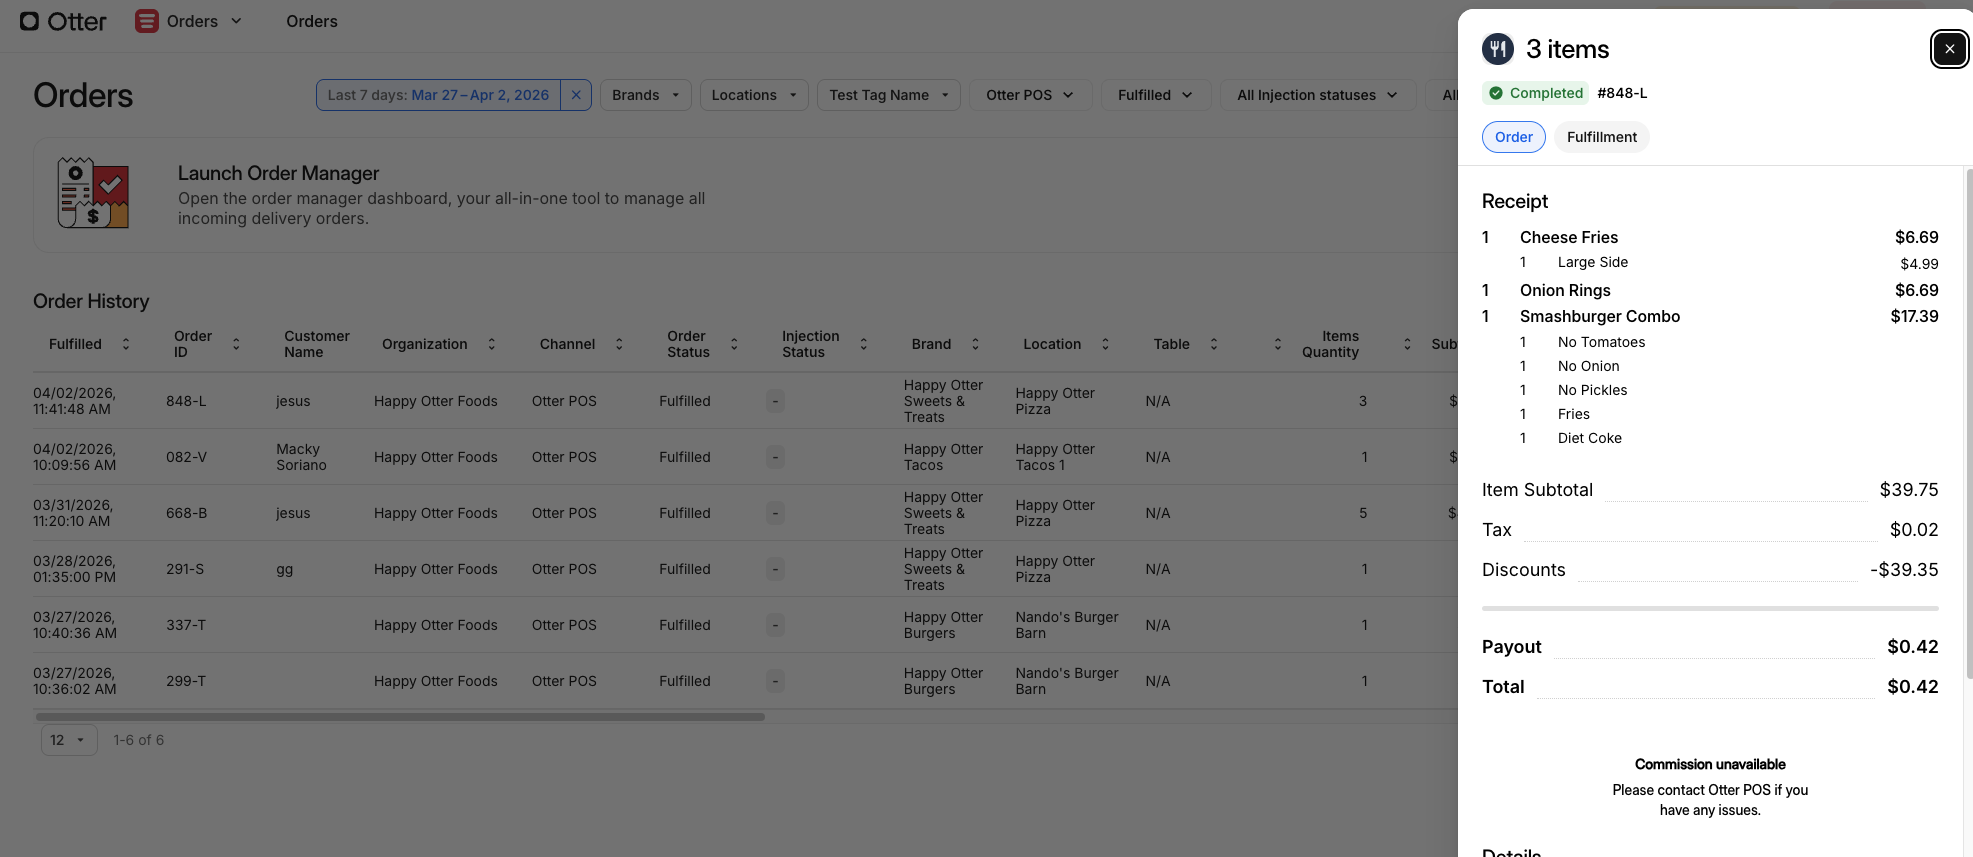The height and width of the screenshot is (857, 1973).
Task: Click the red Orders app icon
Action: coord(147,21)
